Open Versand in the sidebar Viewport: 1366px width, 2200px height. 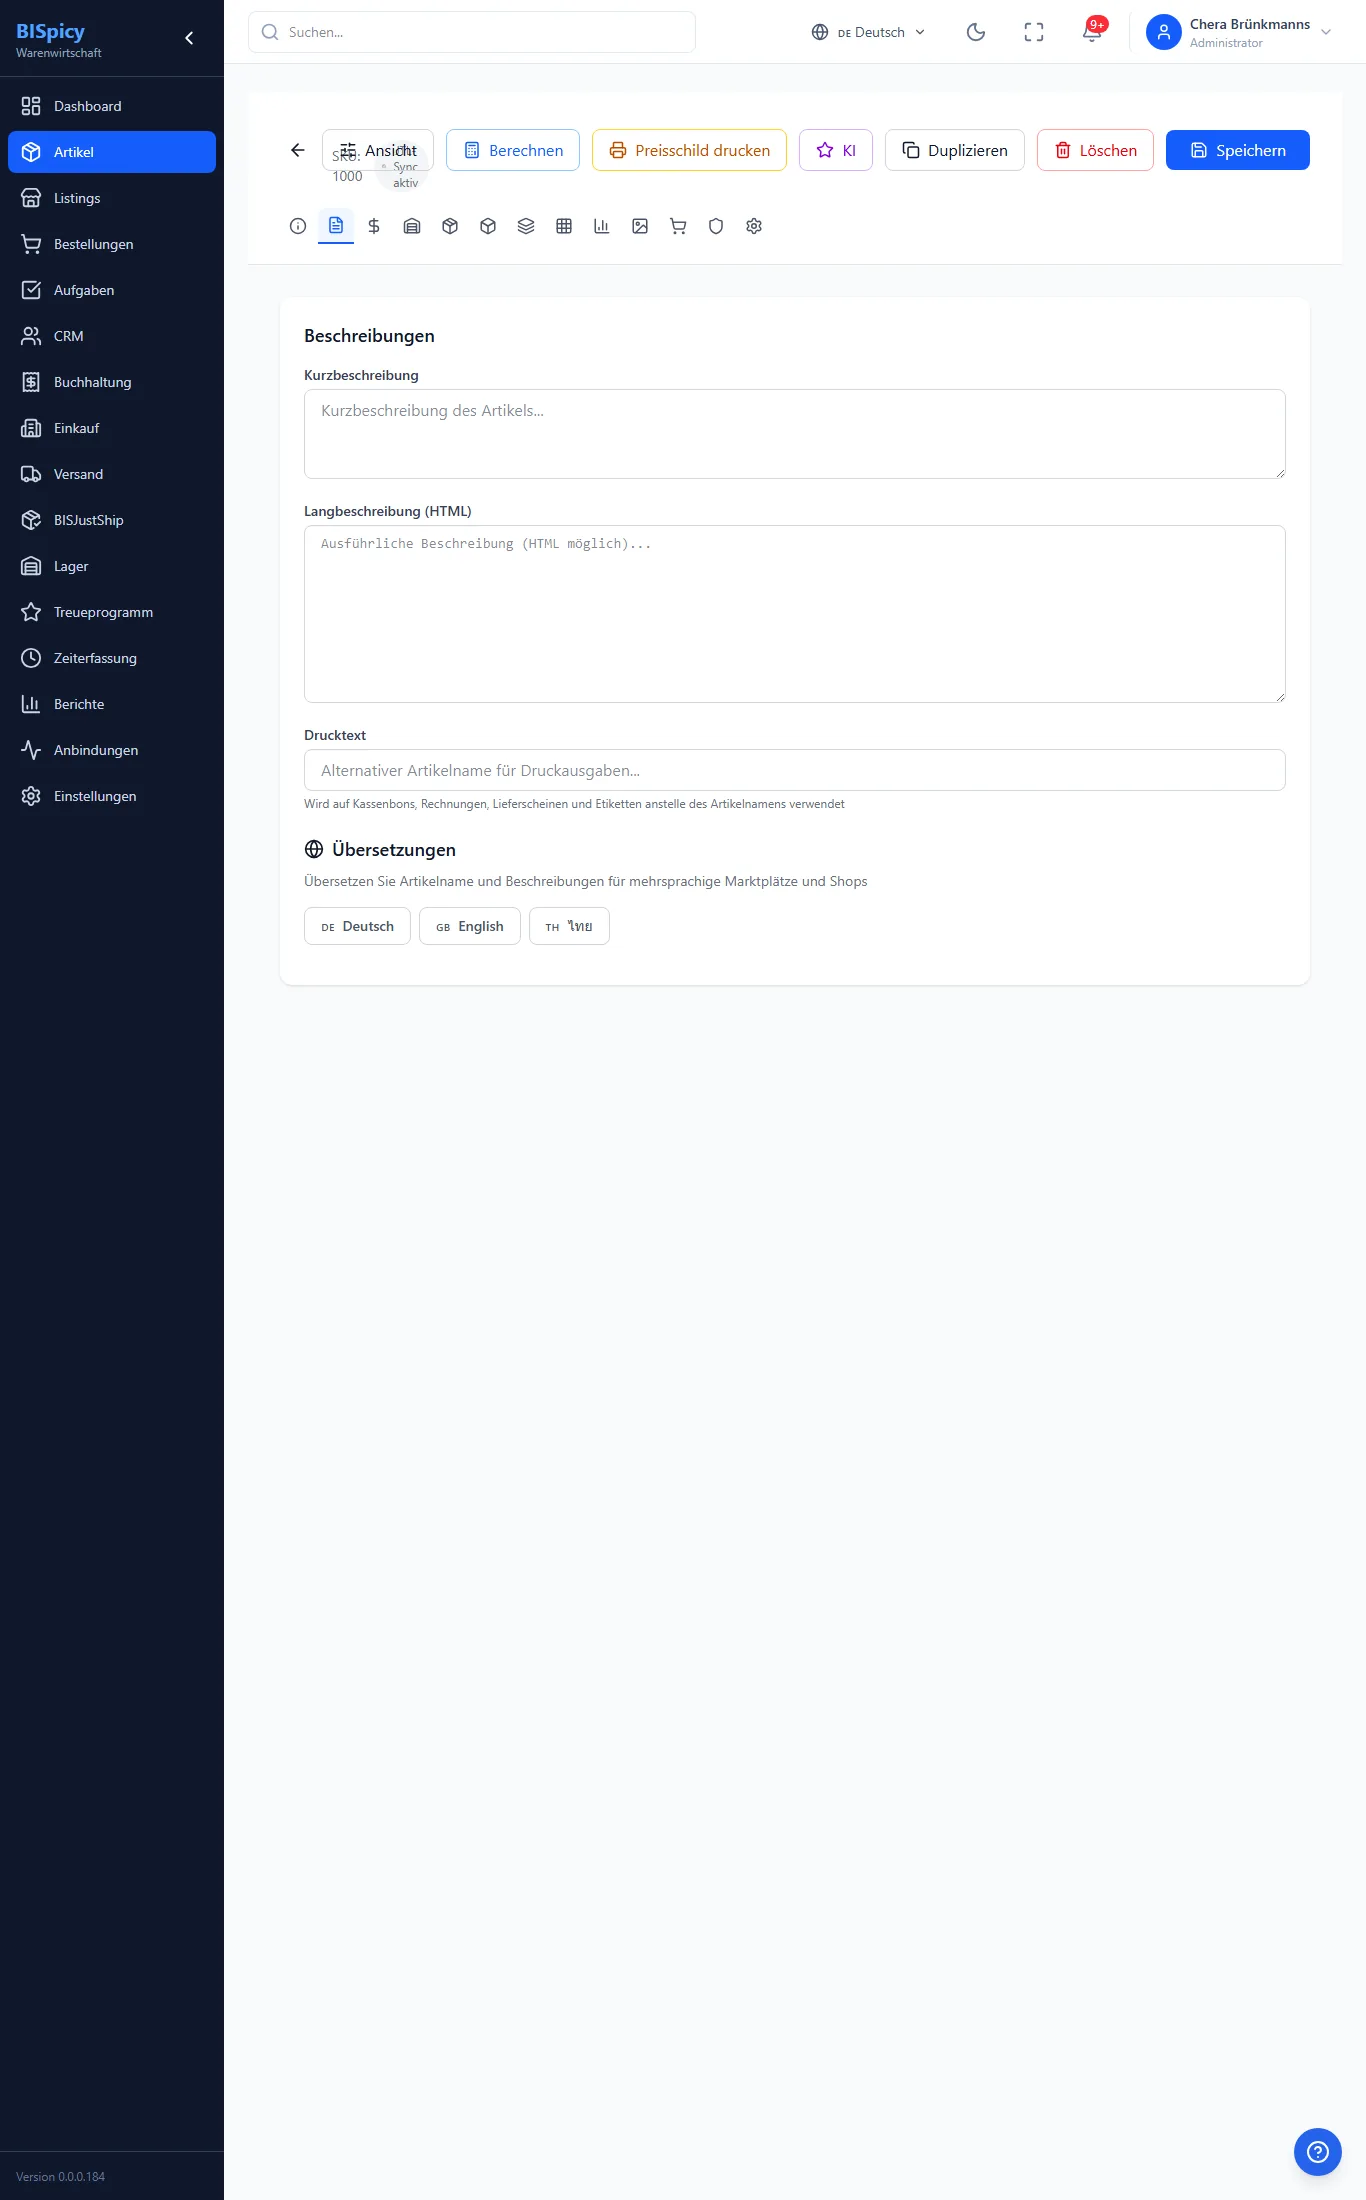[112, 474]
